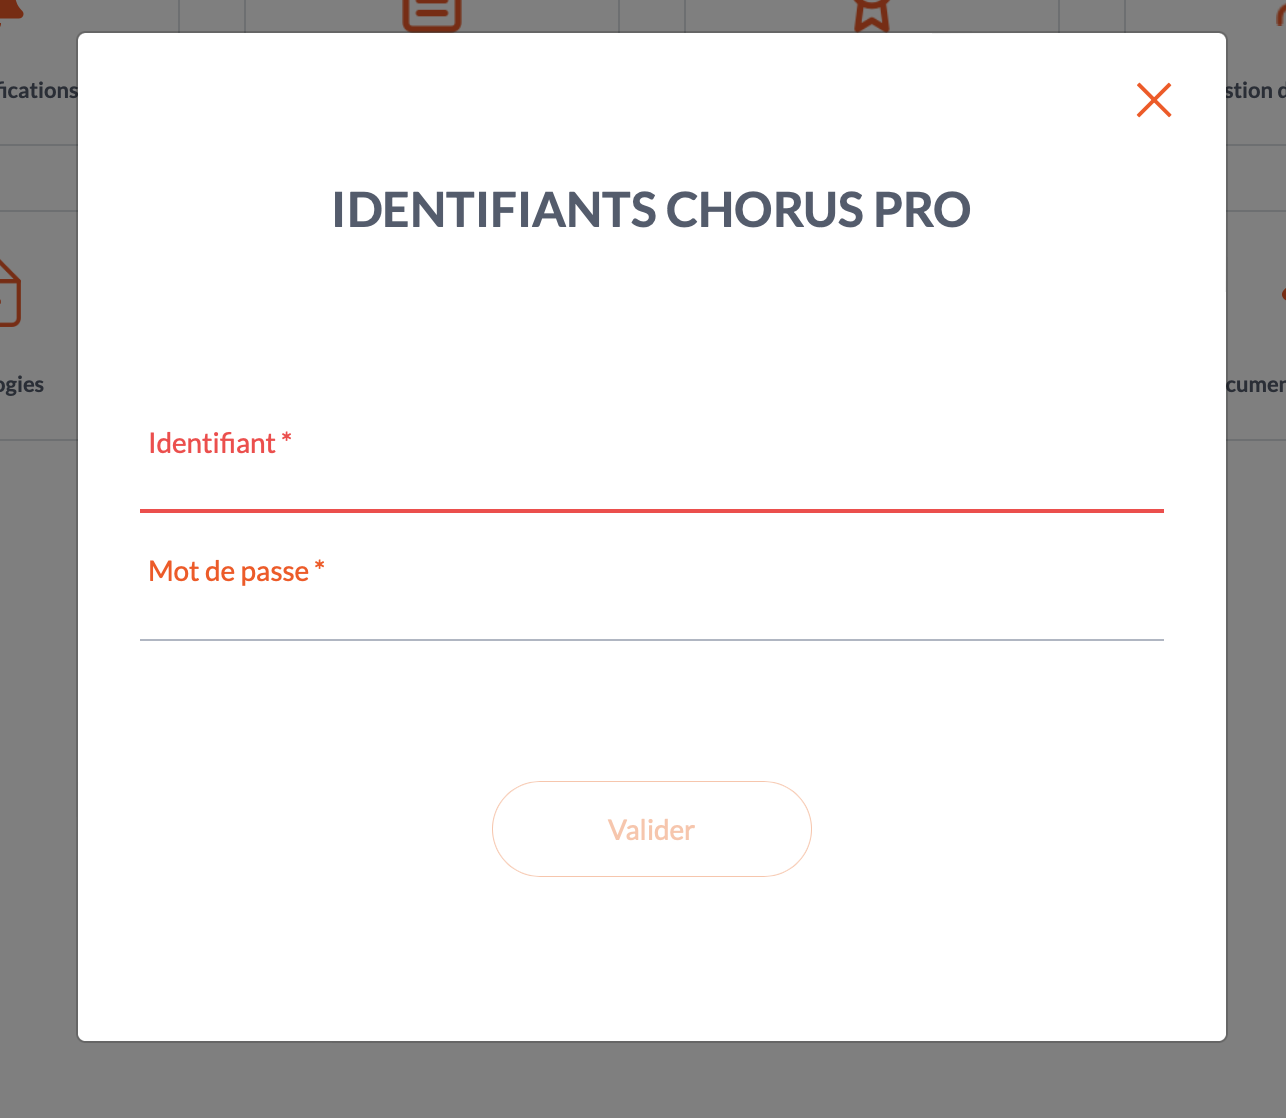Screen dimensions: 1286x1118
Task: Click the partially visible Notifications label
Action: pyautogui.click(x=39, y=90)
